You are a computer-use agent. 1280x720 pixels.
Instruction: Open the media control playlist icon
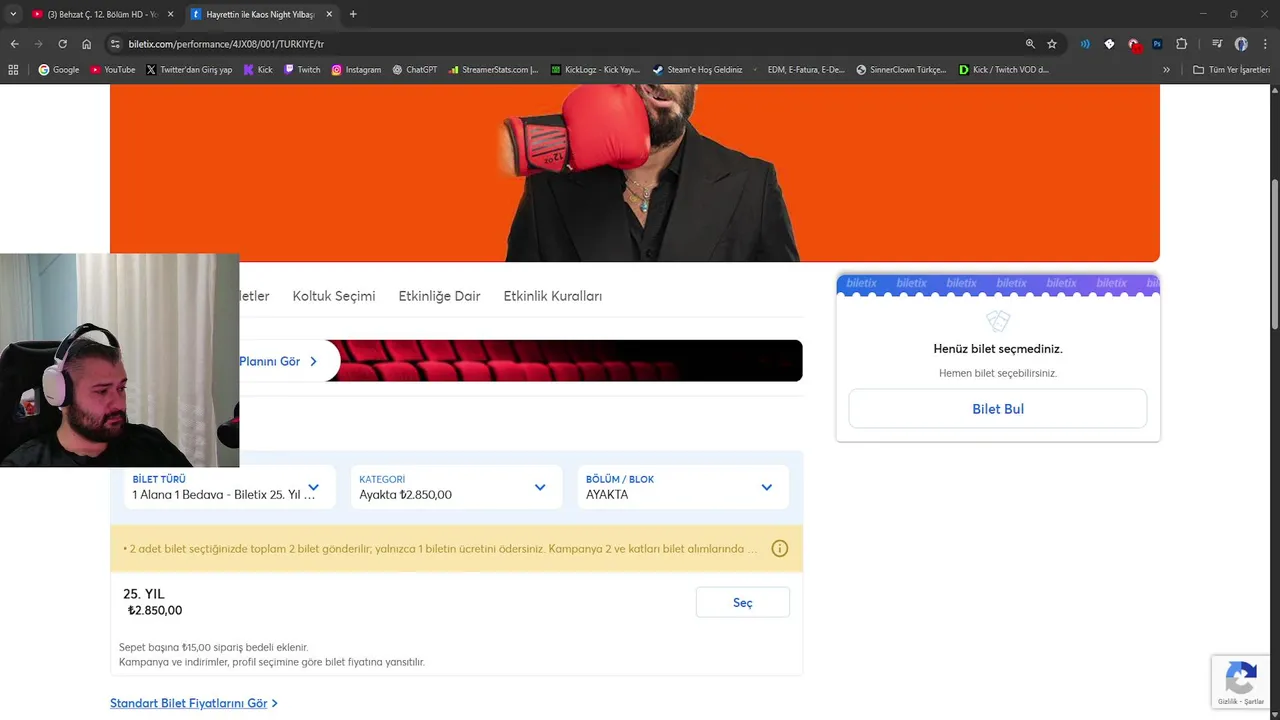point(1217,44)
